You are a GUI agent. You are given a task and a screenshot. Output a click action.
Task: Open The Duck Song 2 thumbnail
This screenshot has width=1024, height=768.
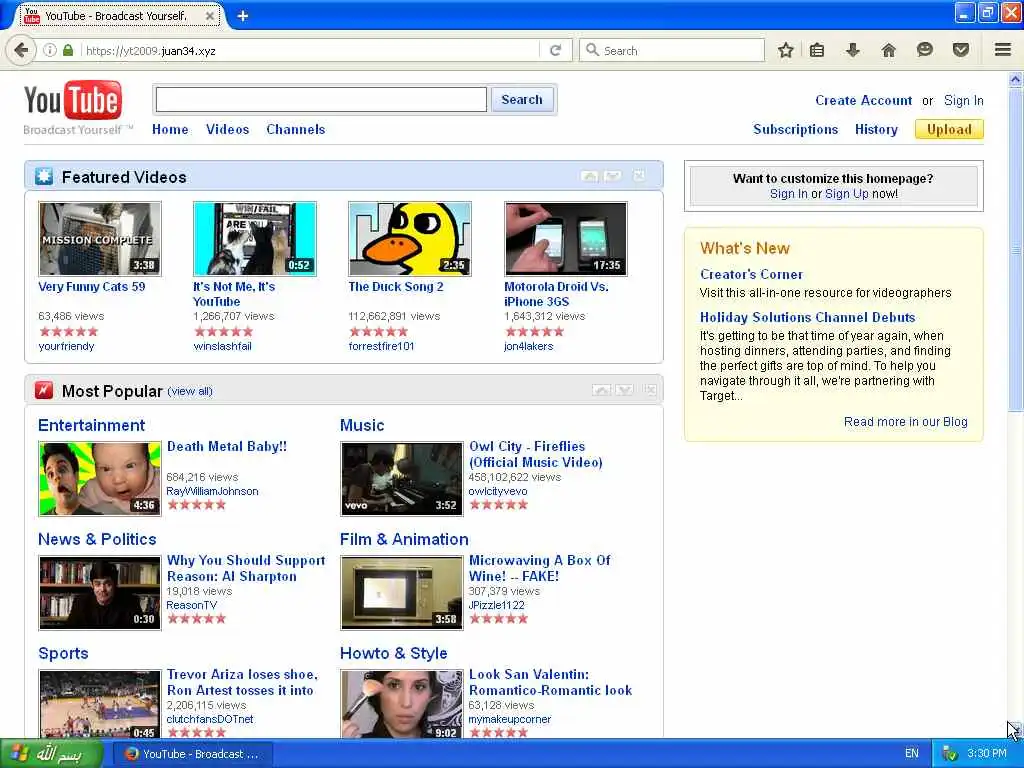point(409,238)
